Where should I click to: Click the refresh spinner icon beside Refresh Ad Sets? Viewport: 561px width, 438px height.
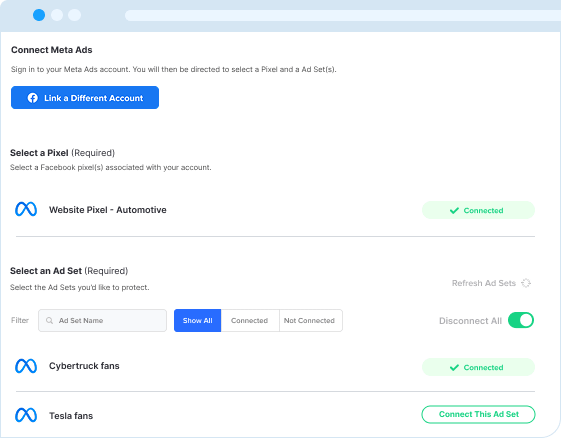pos(526,283)
